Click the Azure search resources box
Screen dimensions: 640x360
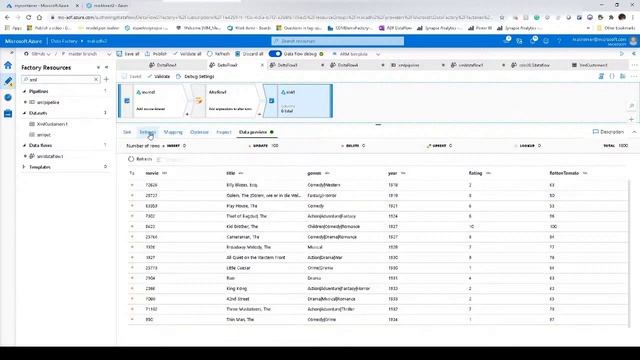click(338, 41)
